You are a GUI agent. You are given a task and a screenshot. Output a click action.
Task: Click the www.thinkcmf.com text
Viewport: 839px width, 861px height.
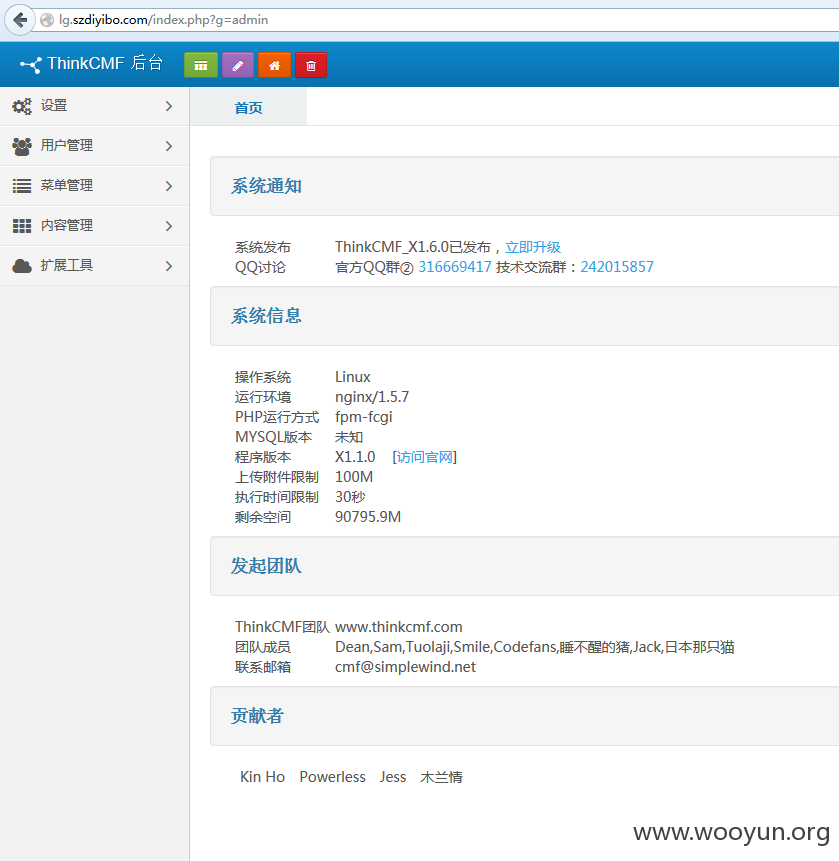click(399, 627)
